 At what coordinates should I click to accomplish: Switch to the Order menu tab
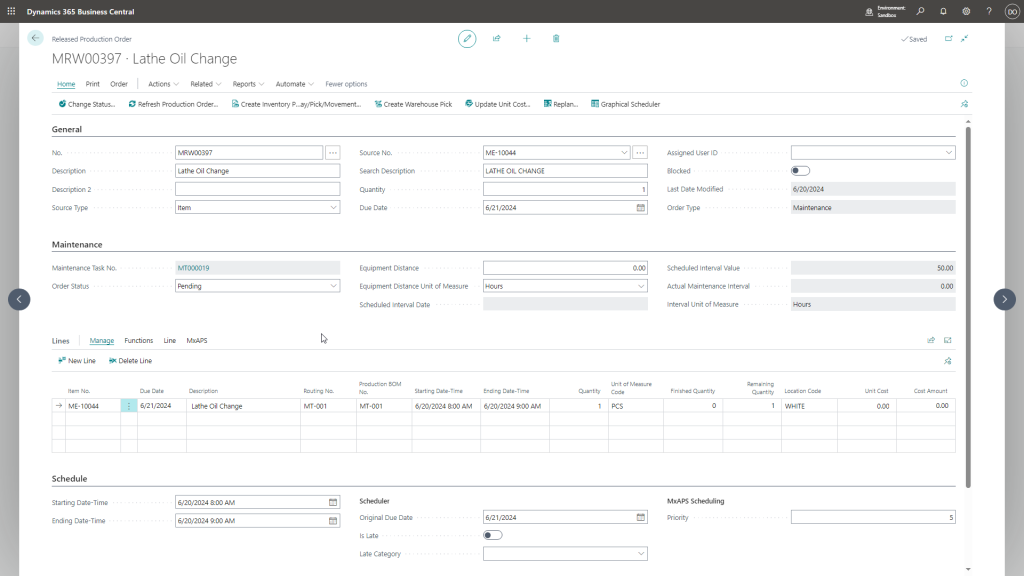click(x=119, y=83)
